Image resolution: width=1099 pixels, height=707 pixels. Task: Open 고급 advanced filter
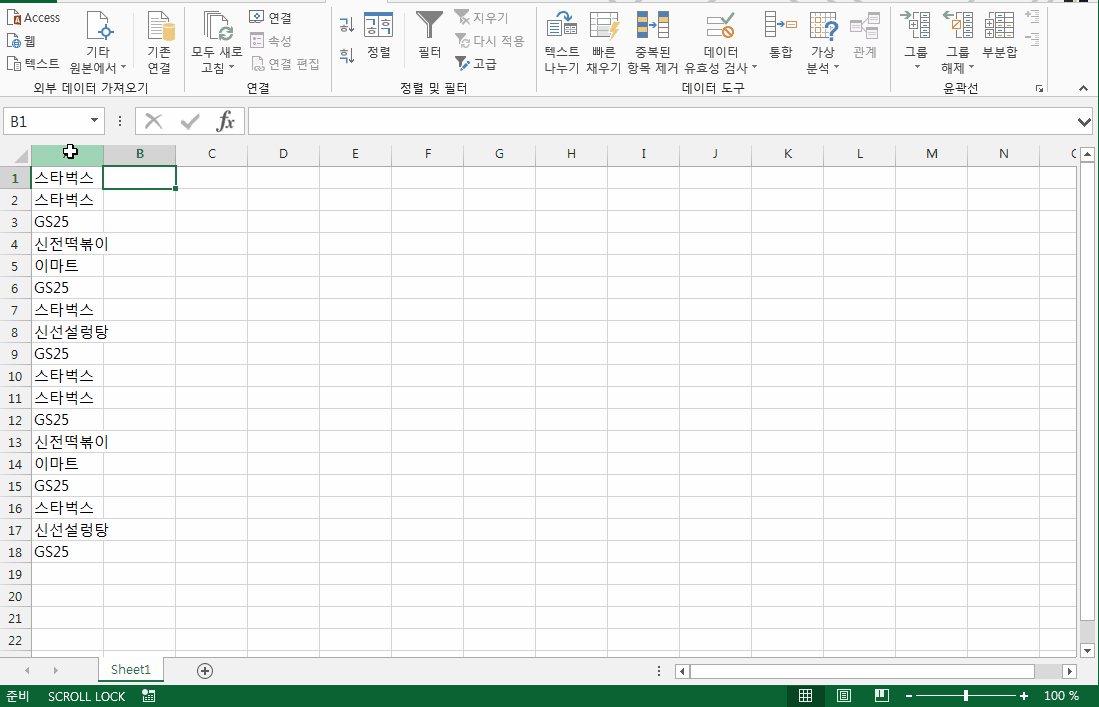pyautogui.click(x=476, y=64)
